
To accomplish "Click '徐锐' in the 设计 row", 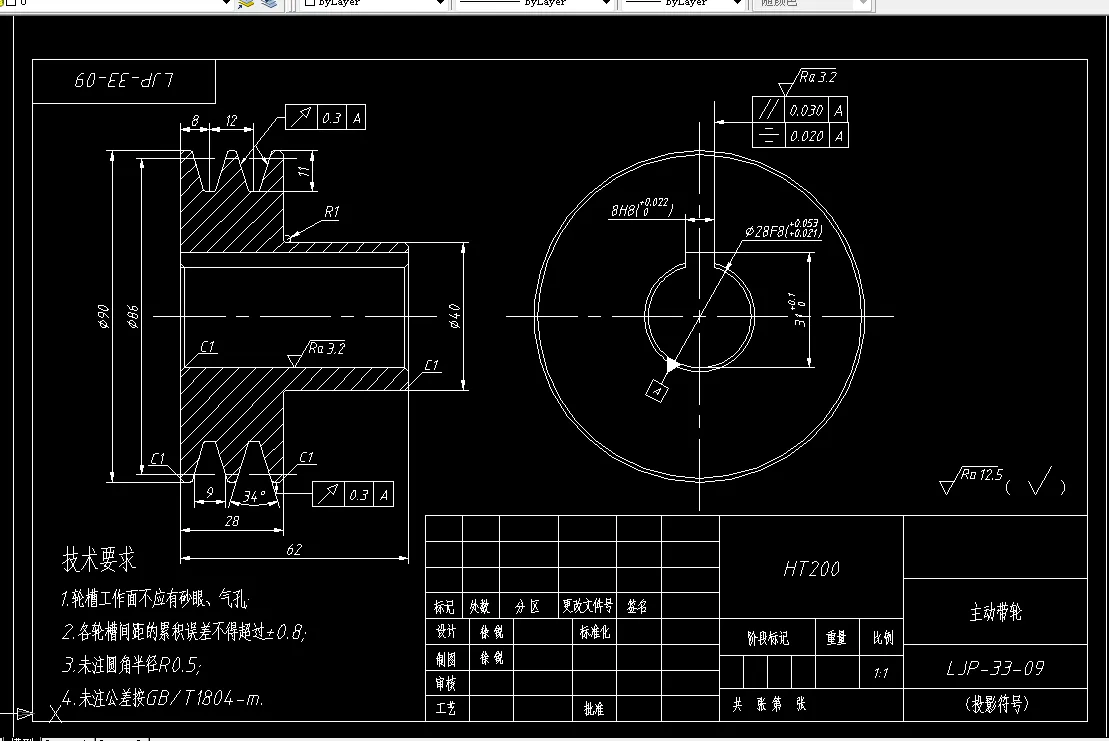I will (492, 631).
